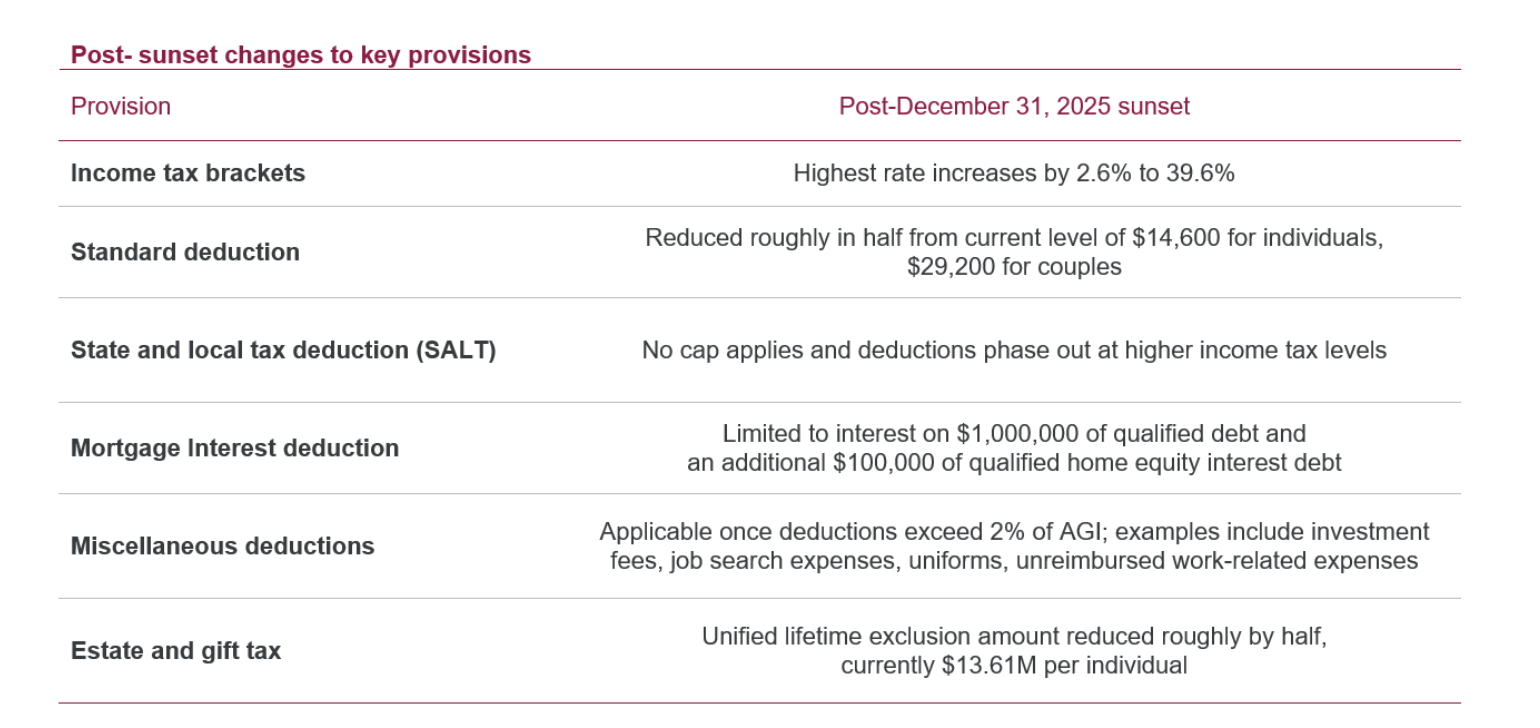This screenshot has height=728, width=1540.
Task: Select the "Mortgage Interest deduction" row label
Action: pyautogui.click(x=235, y=448)
